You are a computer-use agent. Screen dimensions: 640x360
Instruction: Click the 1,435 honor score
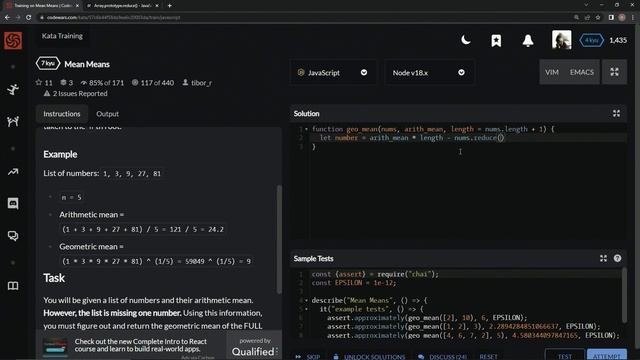click(618, 40)
